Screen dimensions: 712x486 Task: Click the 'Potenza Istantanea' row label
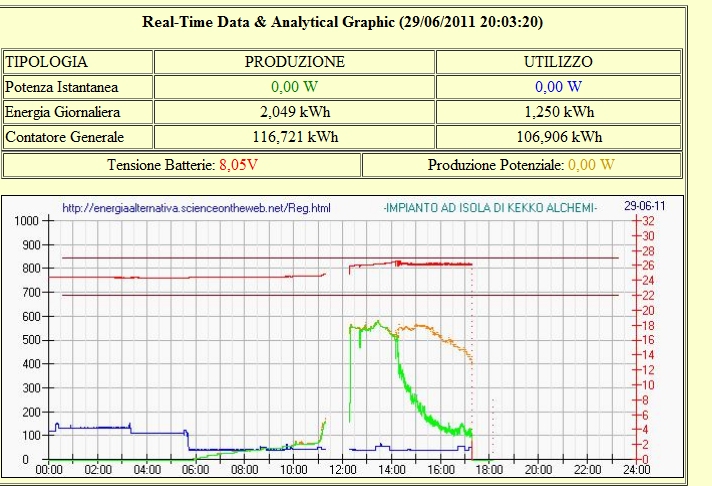(62, 87)
